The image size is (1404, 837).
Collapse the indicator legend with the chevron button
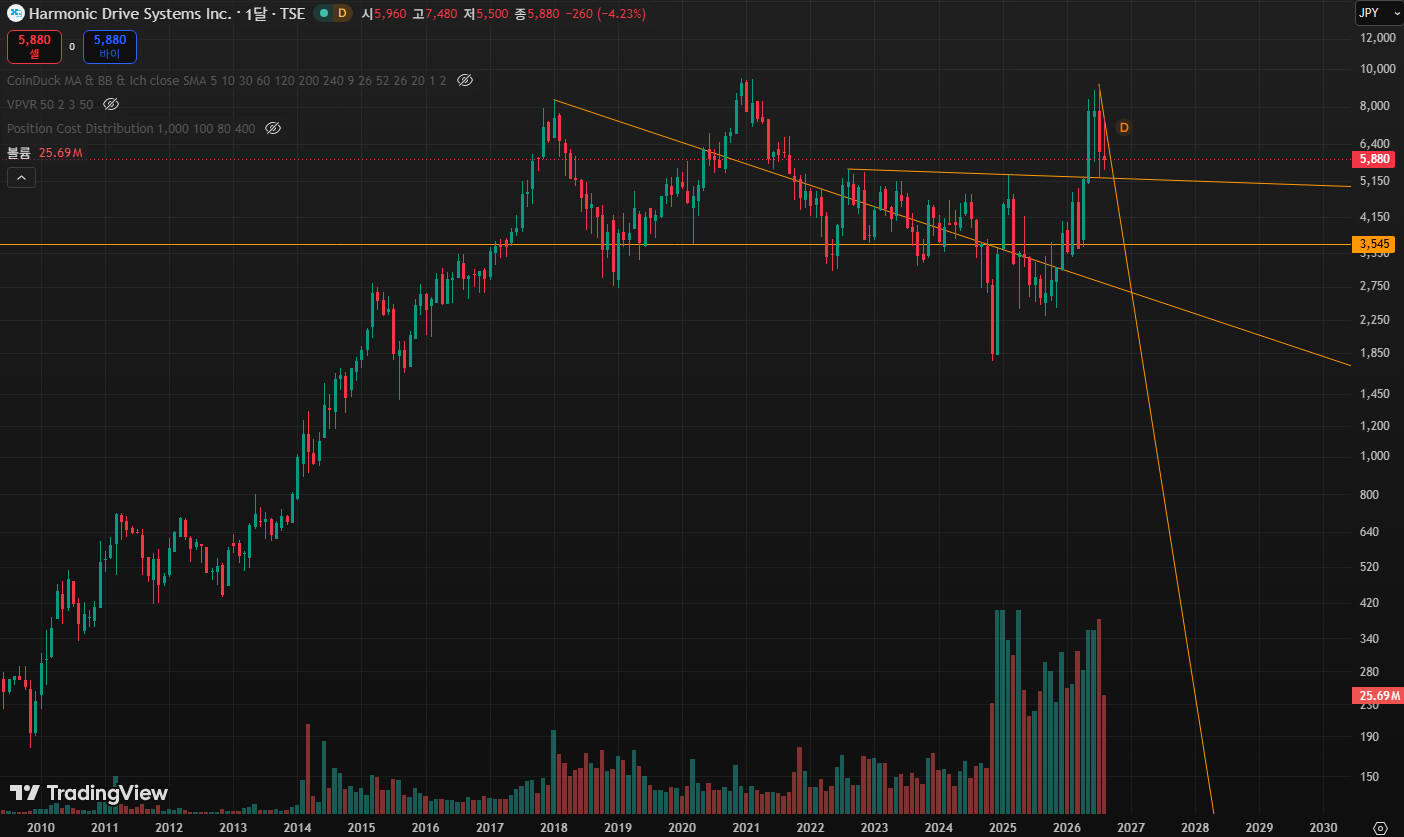pos(22,178)
